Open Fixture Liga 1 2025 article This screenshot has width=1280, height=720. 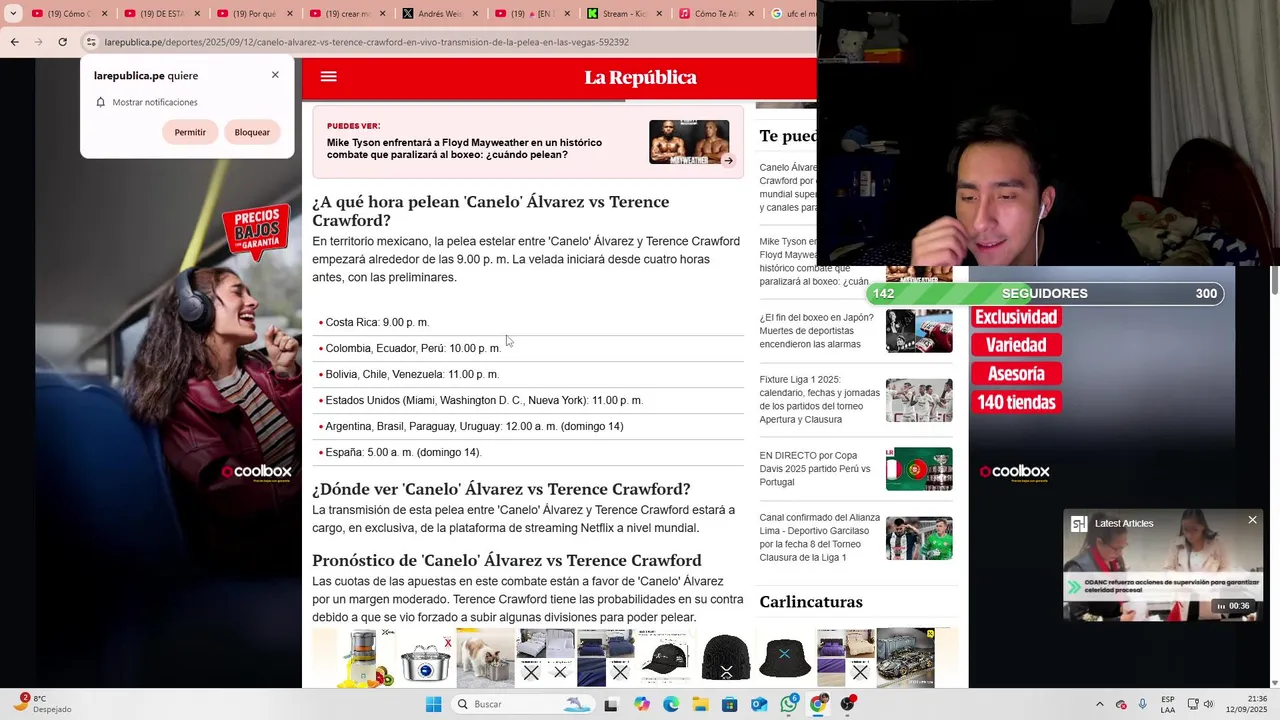[x=819, y=400]
